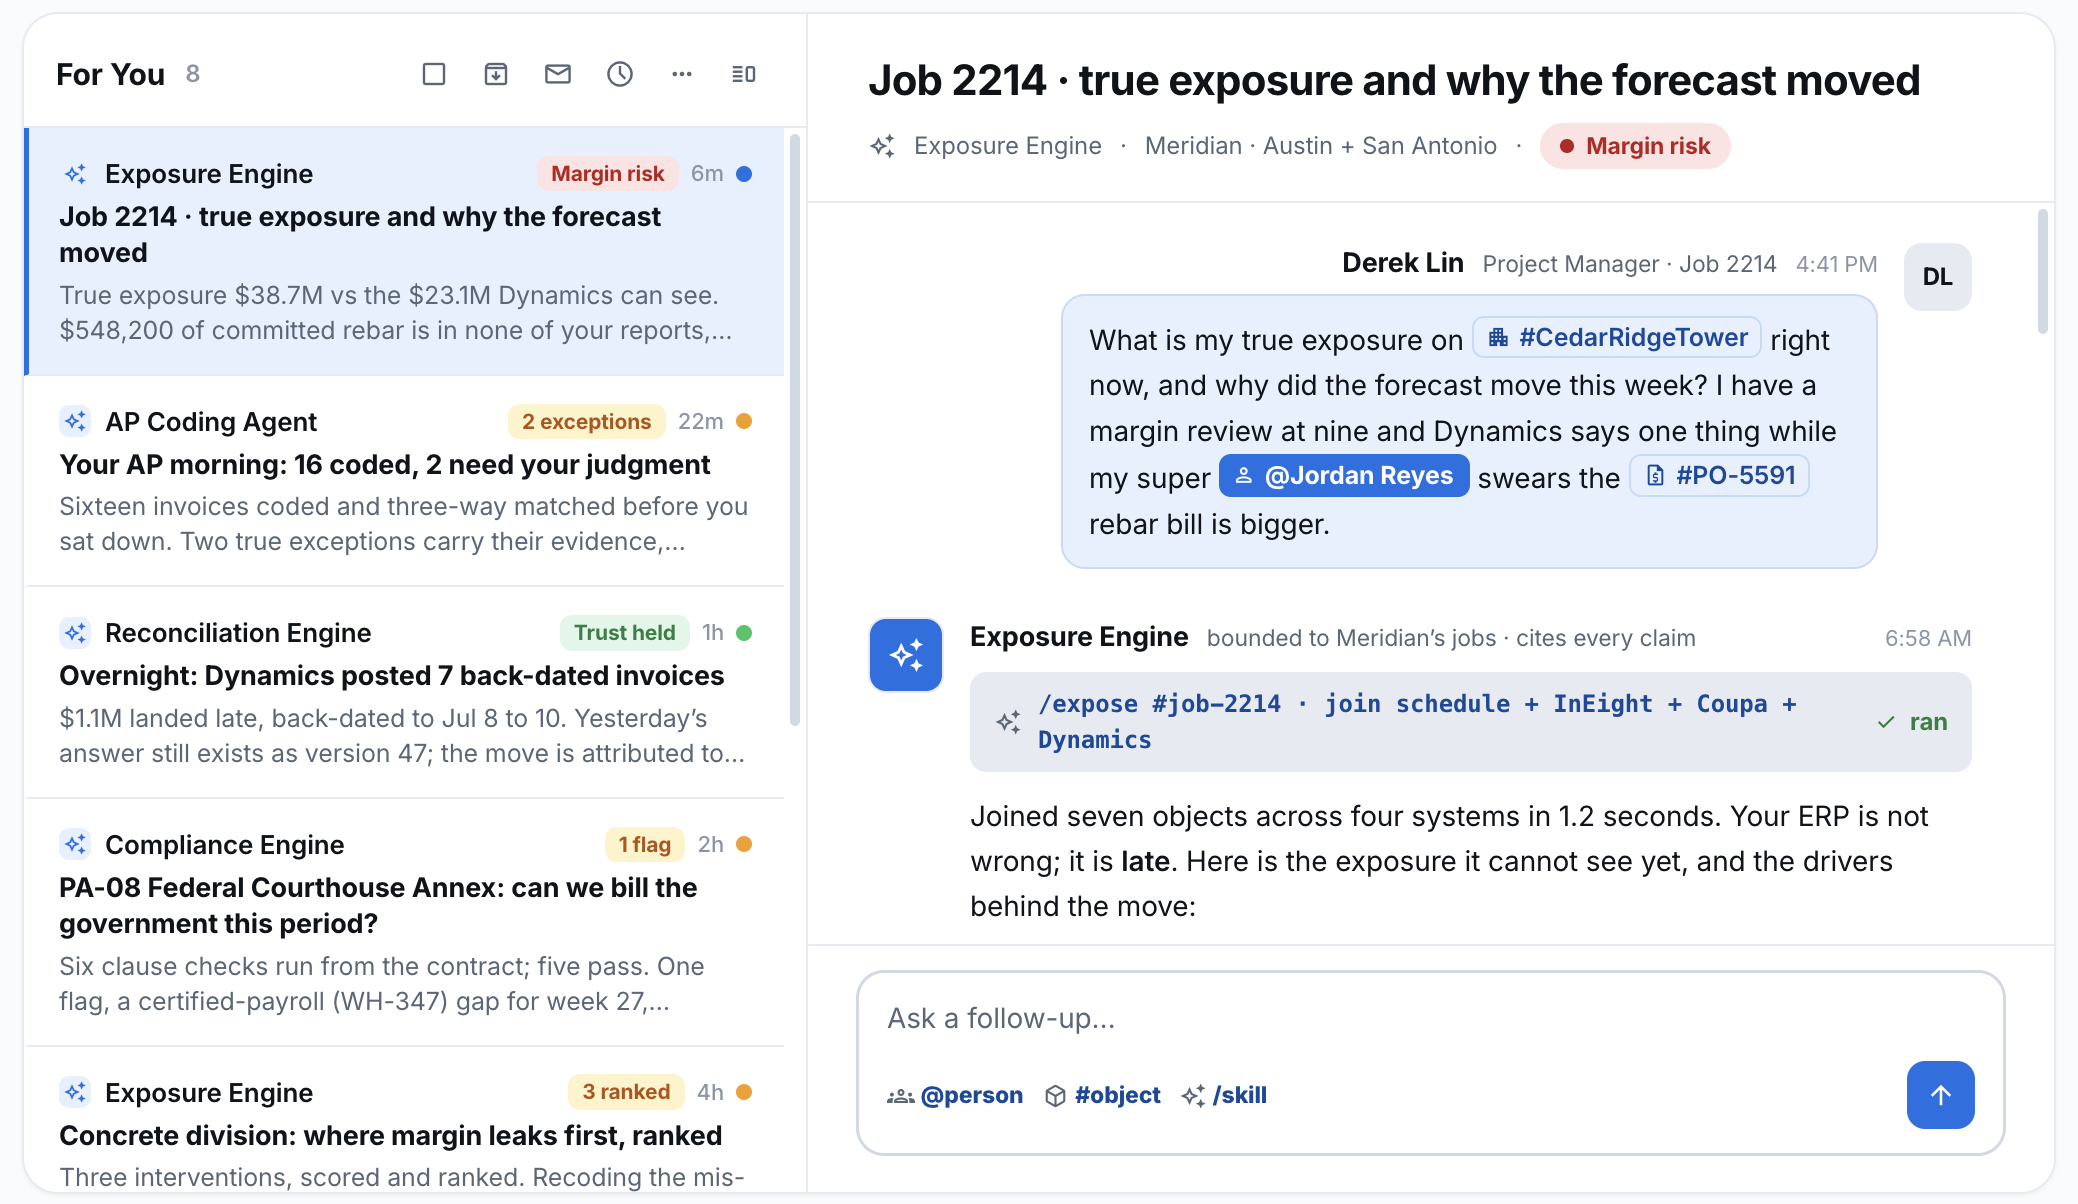Click the For You heading
The image size is (2078, 1204).
coord(110,74)
